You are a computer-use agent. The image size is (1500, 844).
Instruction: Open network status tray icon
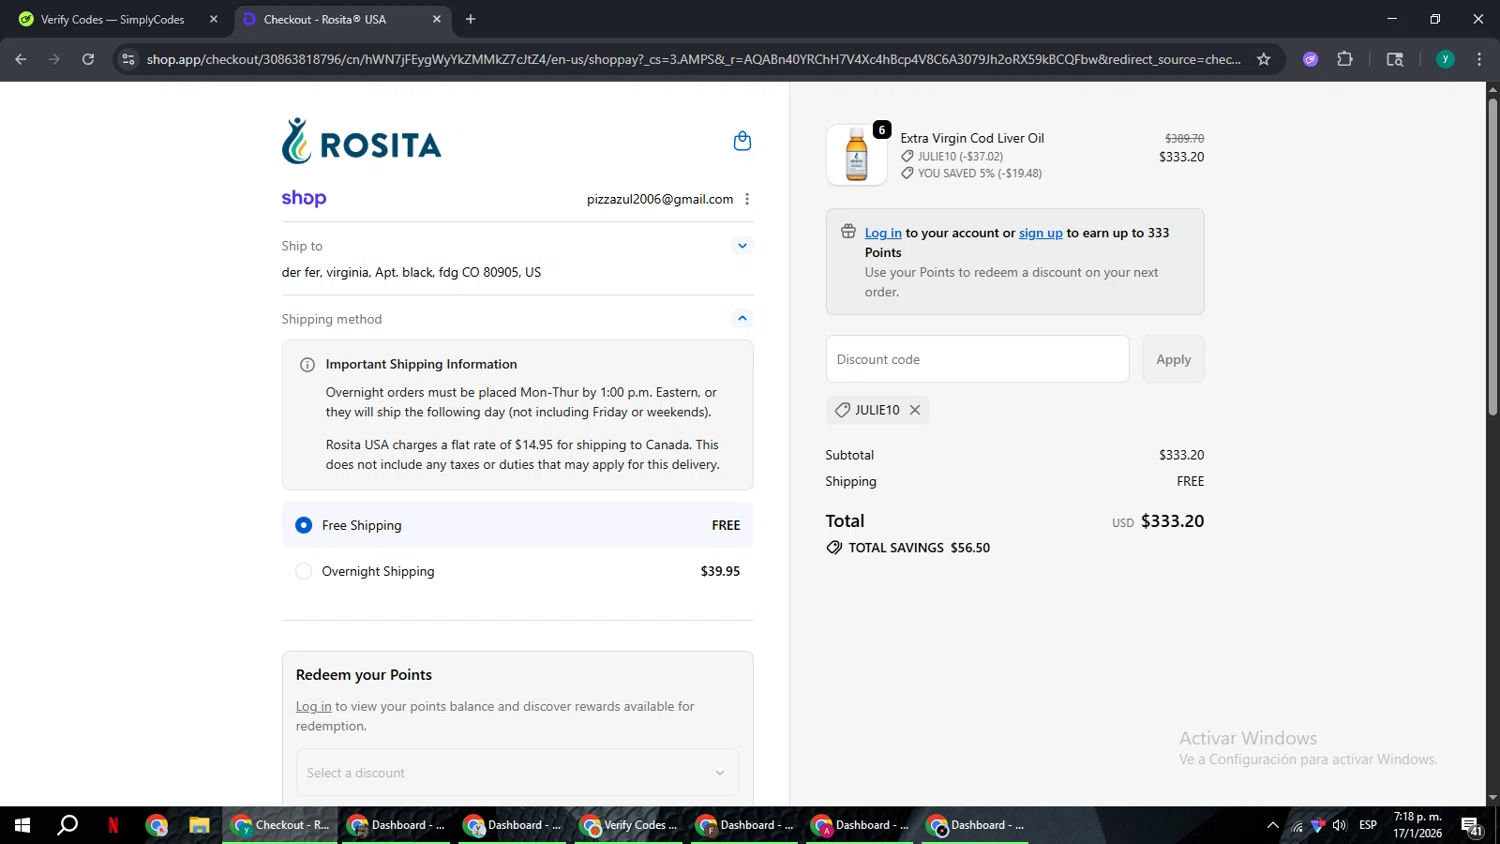1297,825
